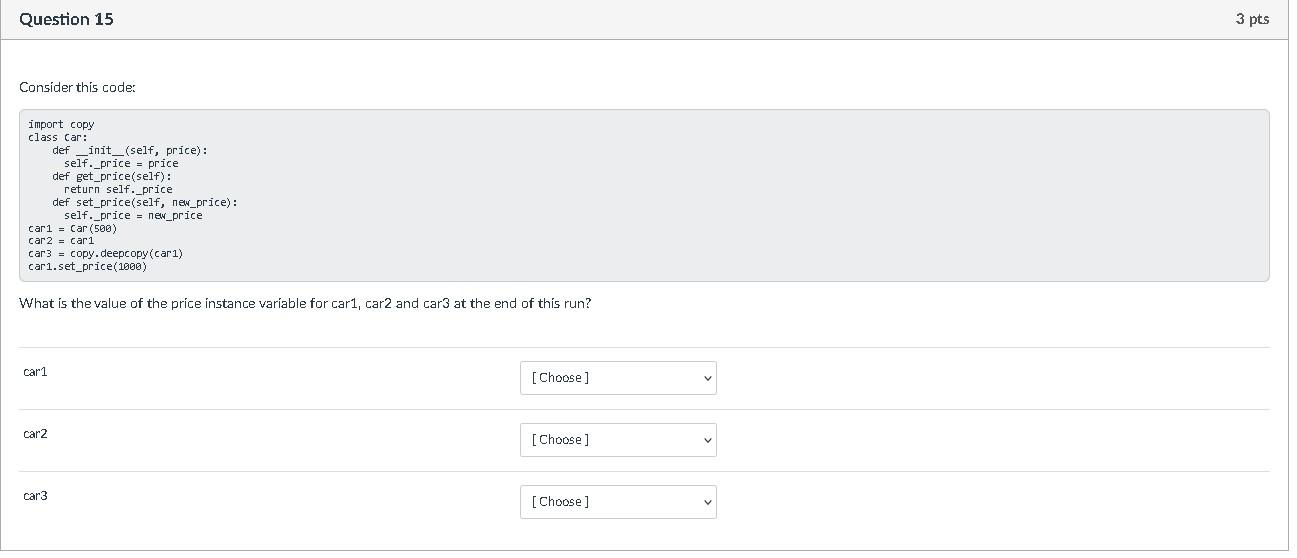
Task: Click the "car1.set_price(1000)" code line
Action: (x=88, y=267)
